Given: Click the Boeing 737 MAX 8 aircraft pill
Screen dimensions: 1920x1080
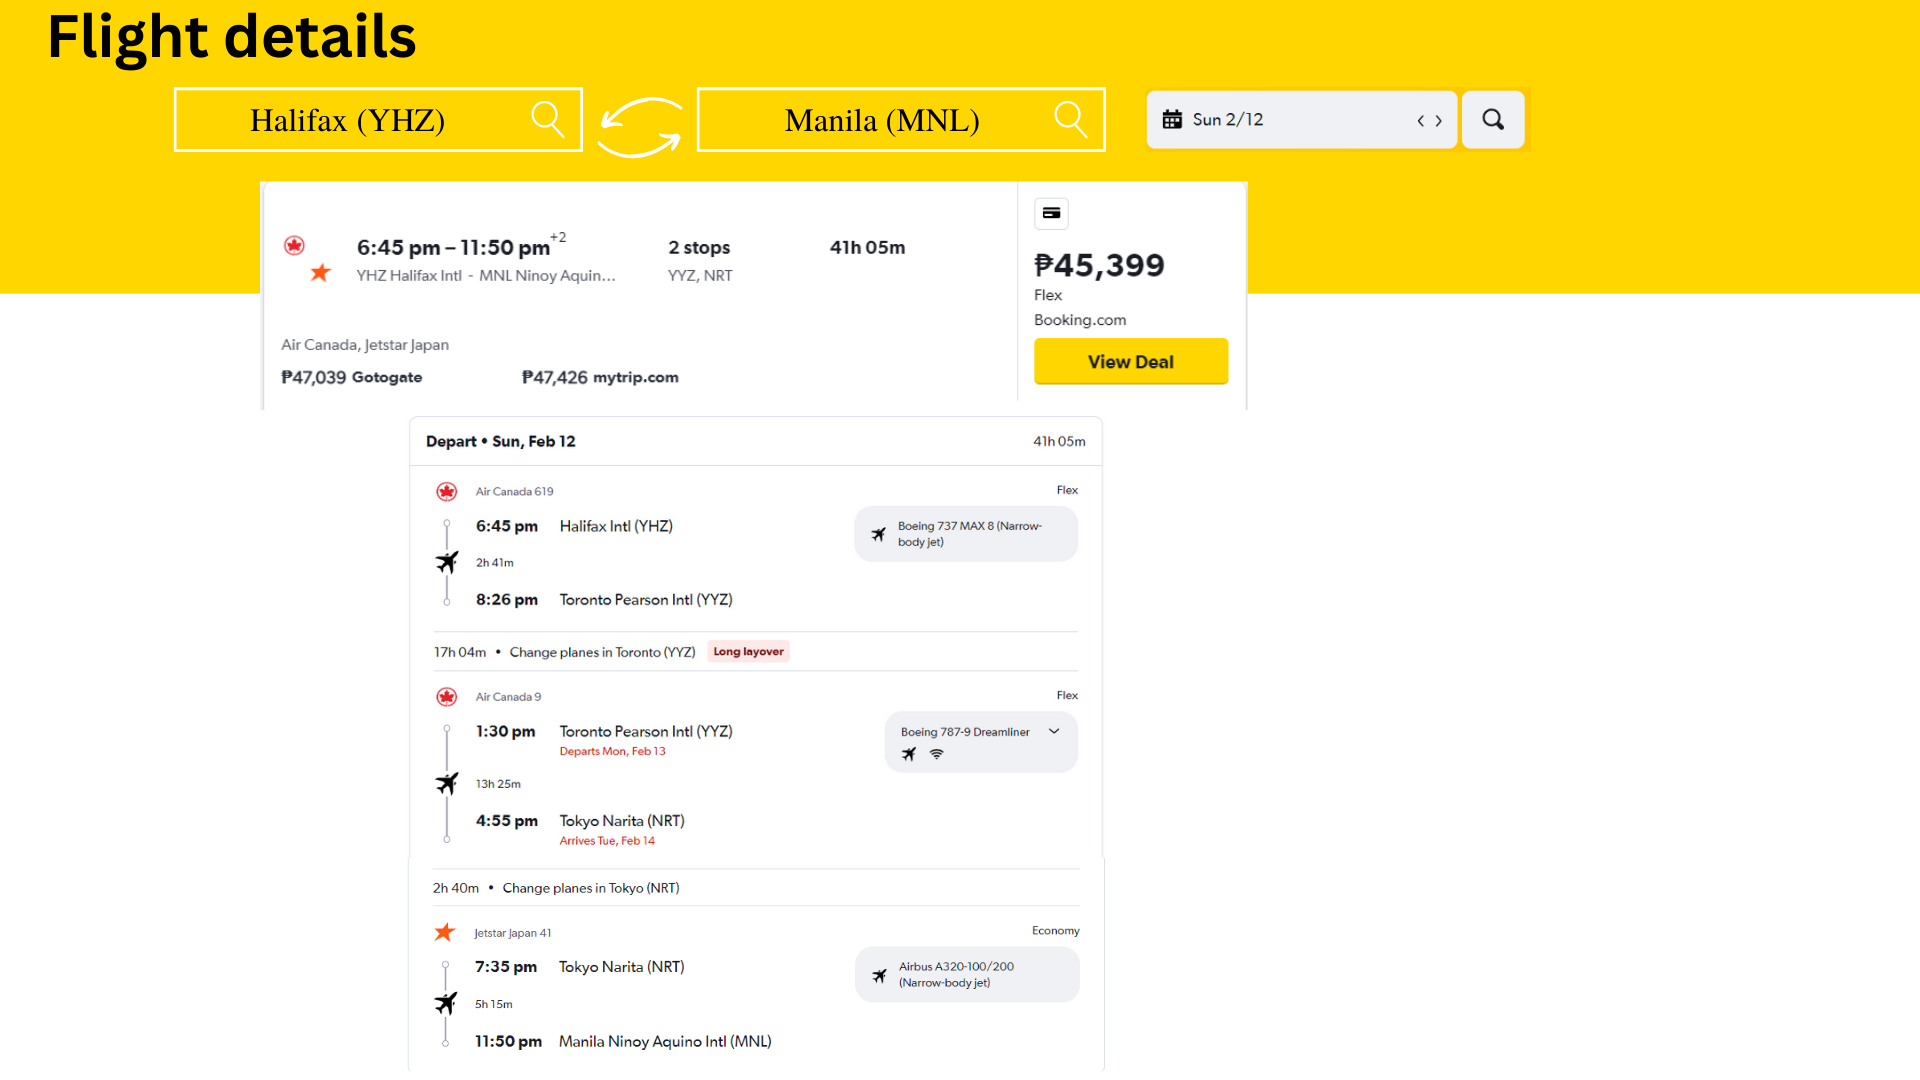Looking at the screenshot, I should pos(966,534).
